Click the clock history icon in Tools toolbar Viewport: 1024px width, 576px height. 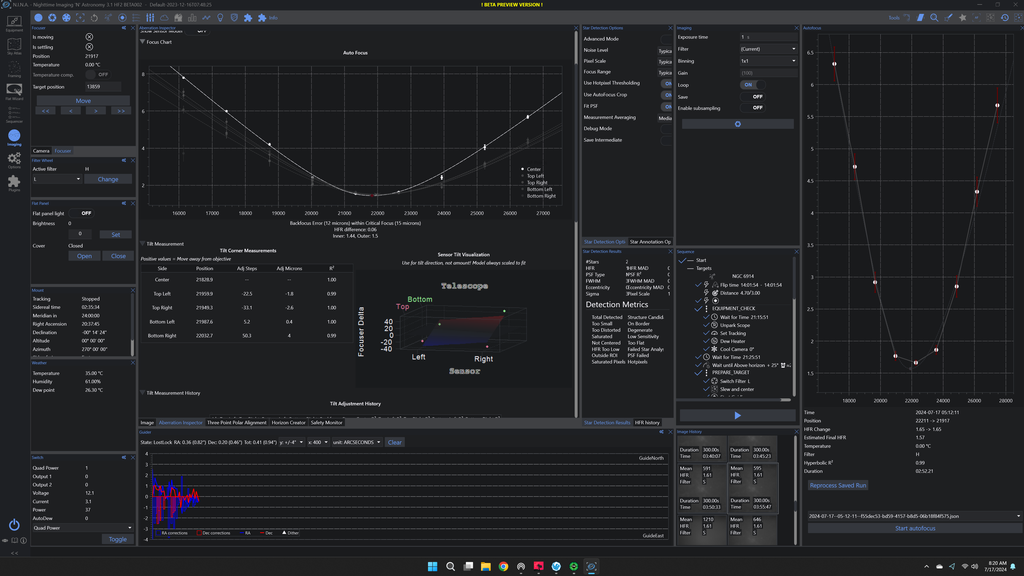[1004, 18]
